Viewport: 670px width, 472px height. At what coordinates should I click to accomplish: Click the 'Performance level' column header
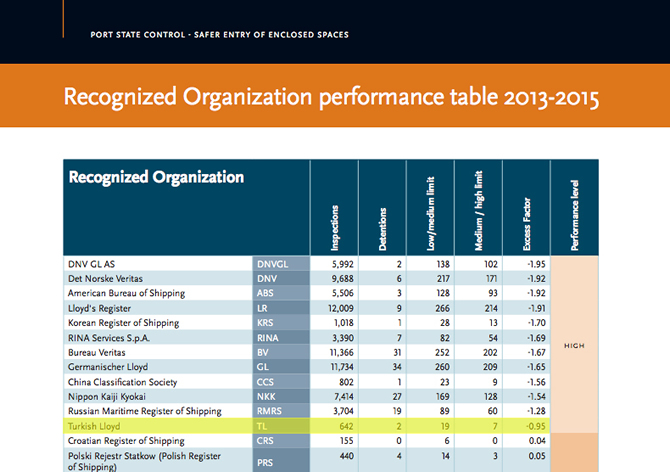tap(575, 215)
